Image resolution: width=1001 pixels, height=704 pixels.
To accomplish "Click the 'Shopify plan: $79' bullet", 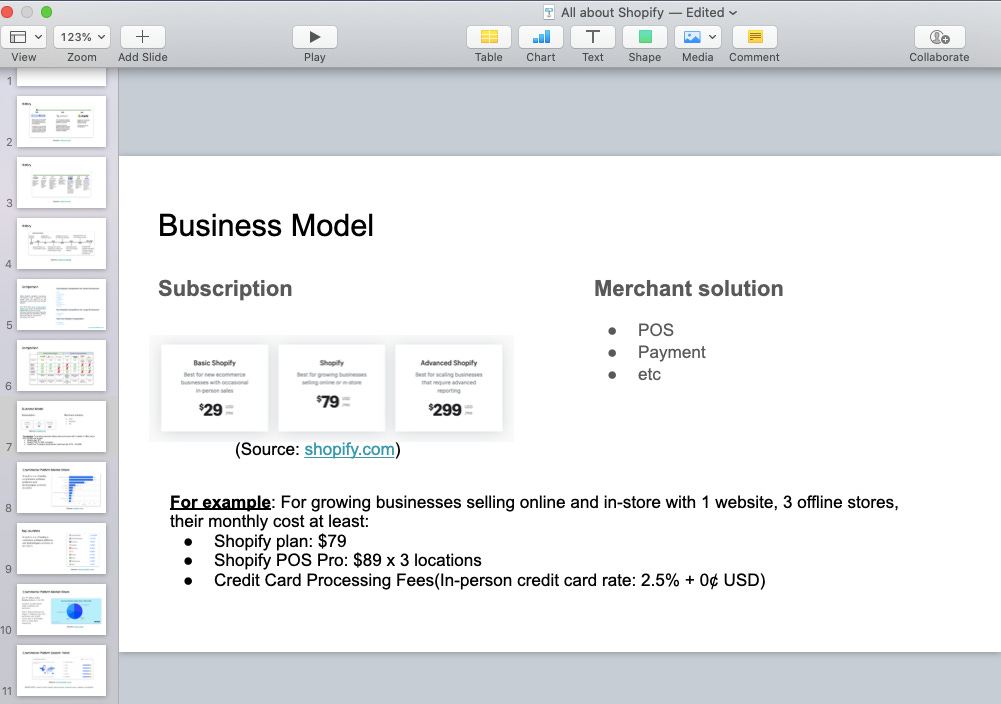I will [x=280, y=541].
